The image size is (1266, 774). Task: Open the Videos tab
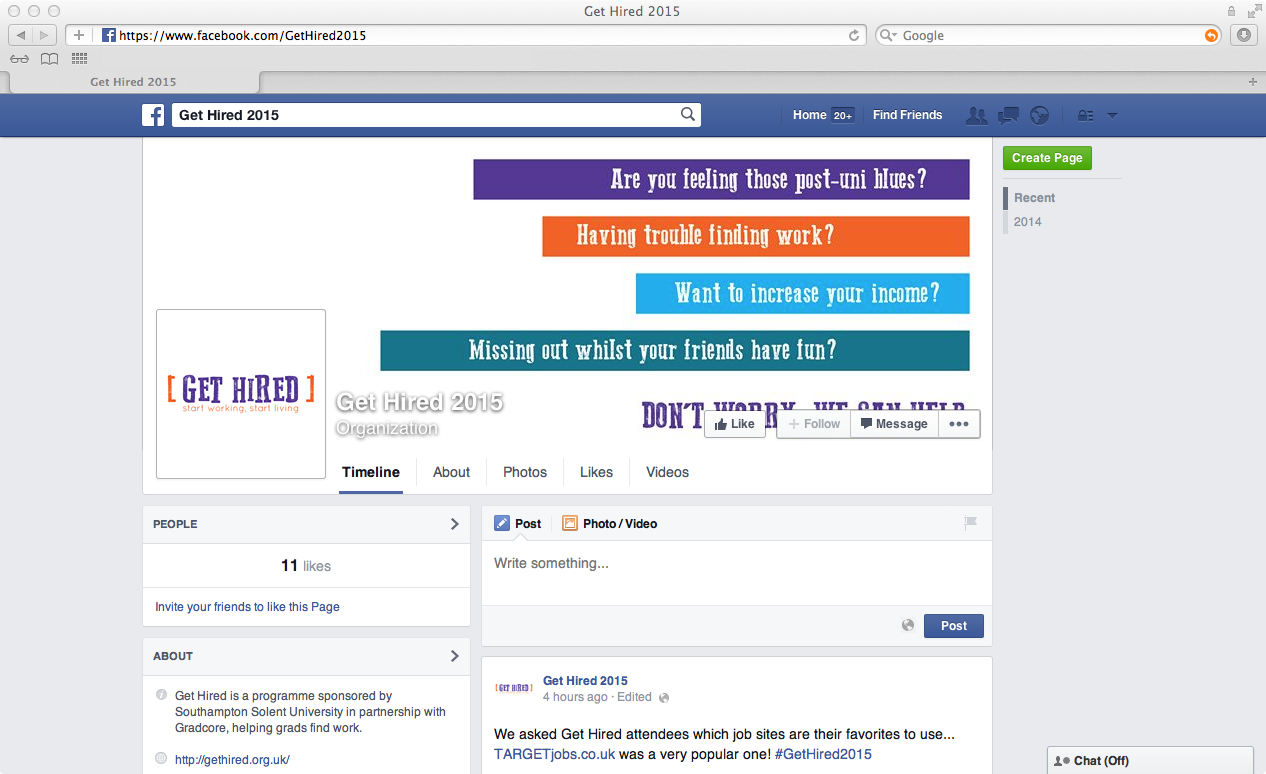(667, 472)
